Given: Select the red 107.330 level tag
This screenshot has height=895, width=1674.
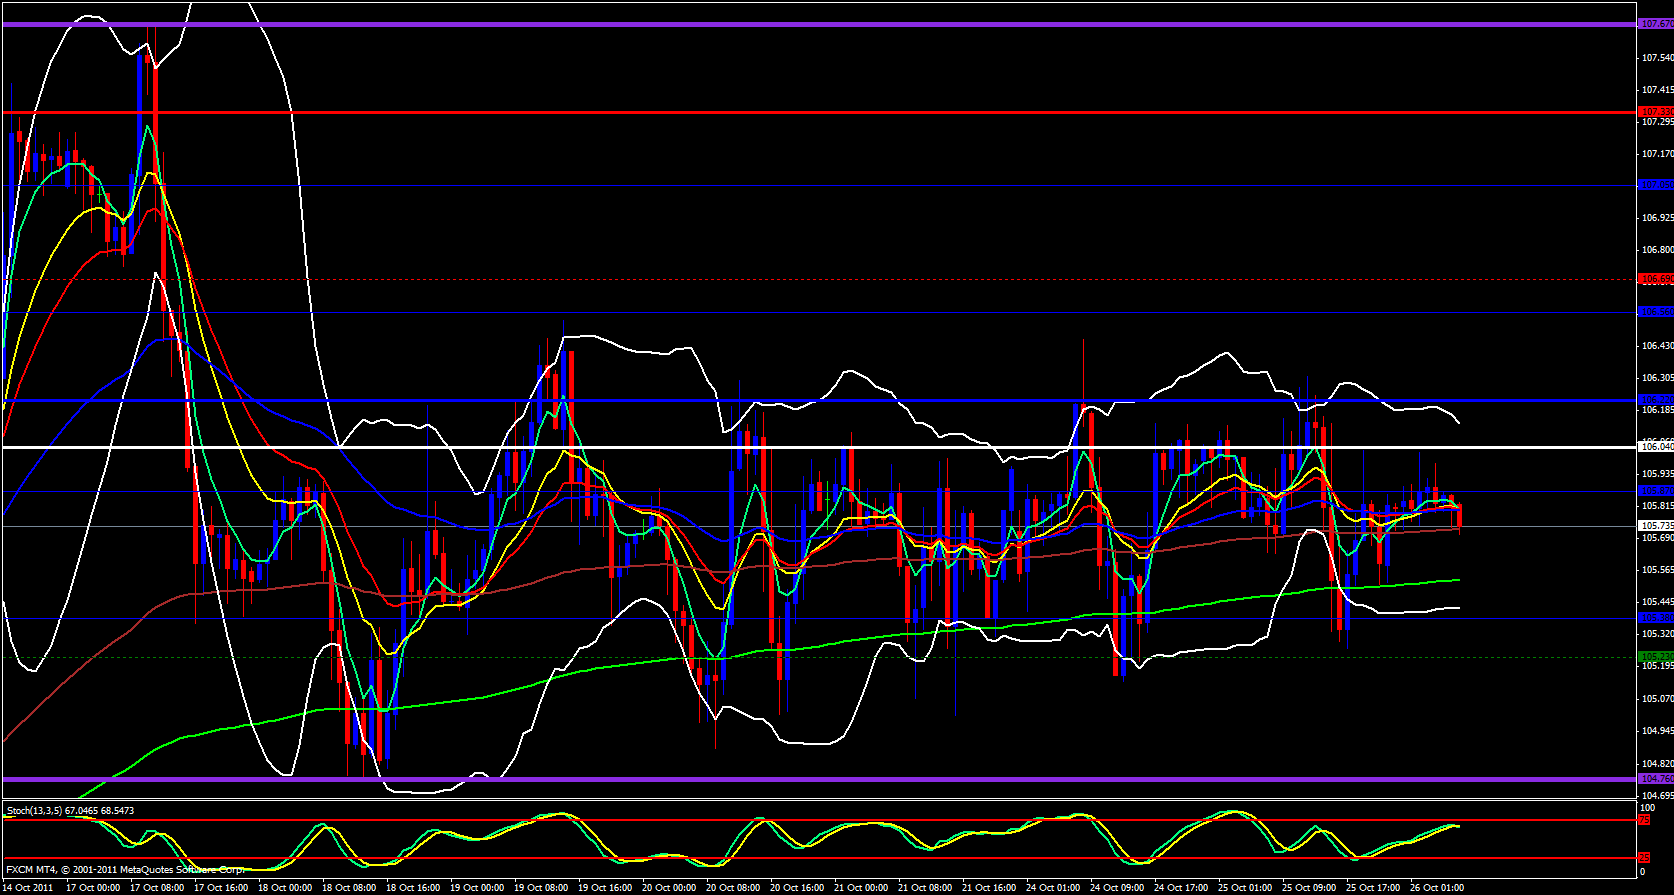Looking at the screenshot, I should click(1656, 112).
